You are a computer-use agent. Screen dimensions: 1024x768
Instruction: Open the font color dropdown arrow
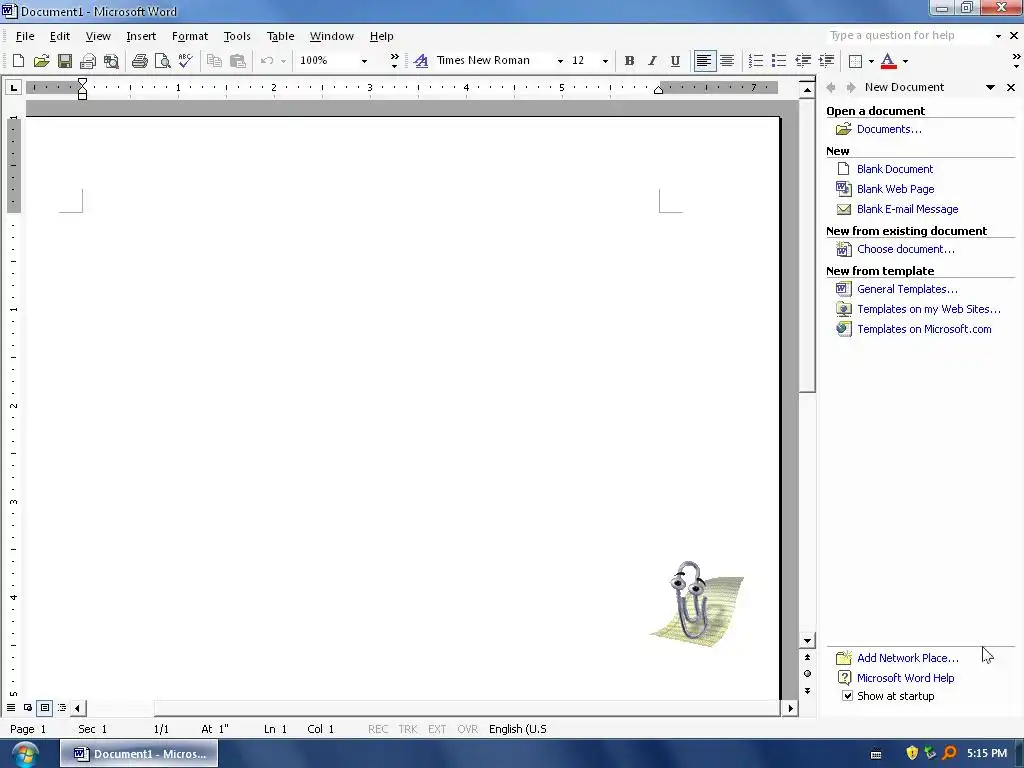pyautogui.click(x=905, y=61)
